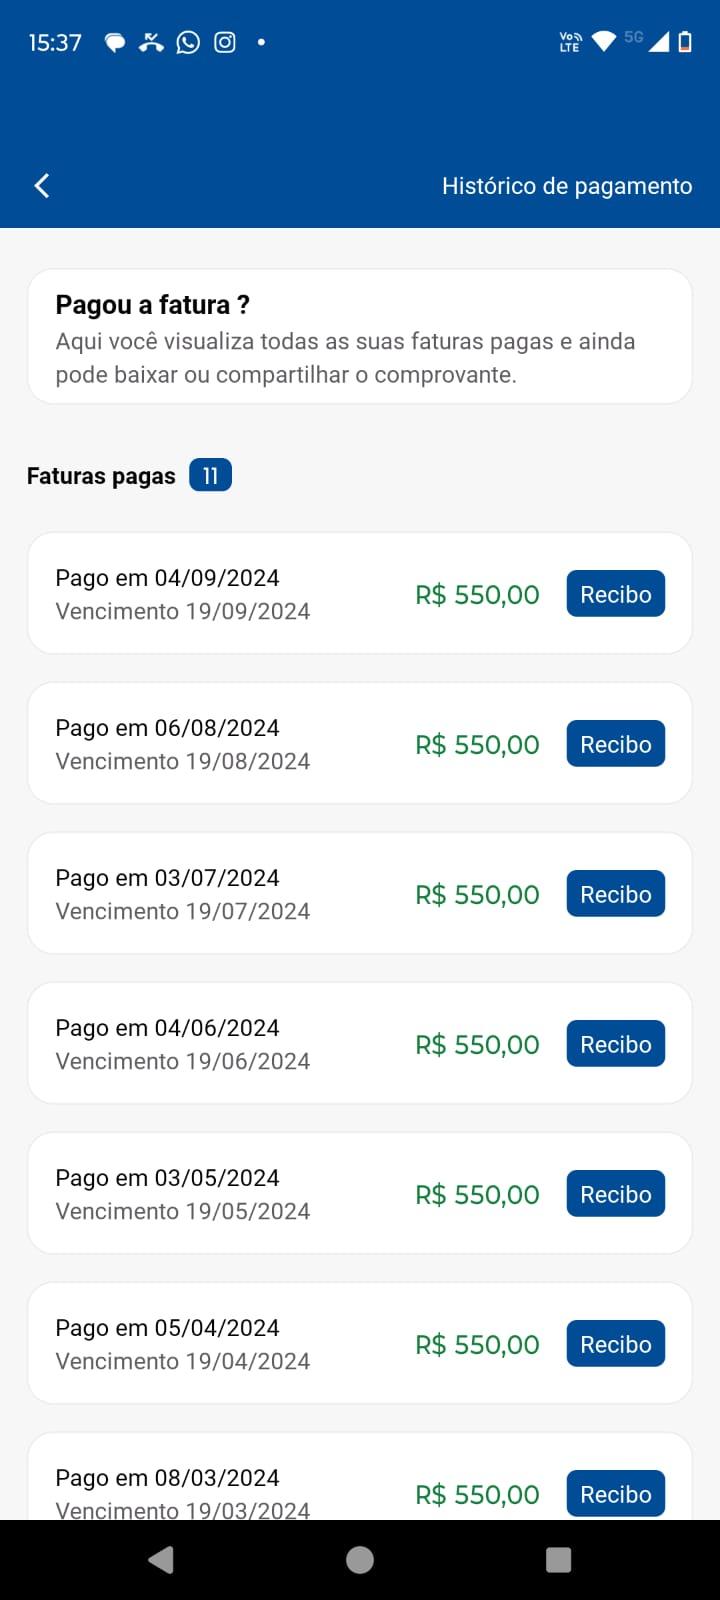Image resolution: width=720 pixels, height=1600 pixels.
Task: Tap Wi-Fi signal icon in status bar
Action: pyautogui.click(x=604, y=41)
